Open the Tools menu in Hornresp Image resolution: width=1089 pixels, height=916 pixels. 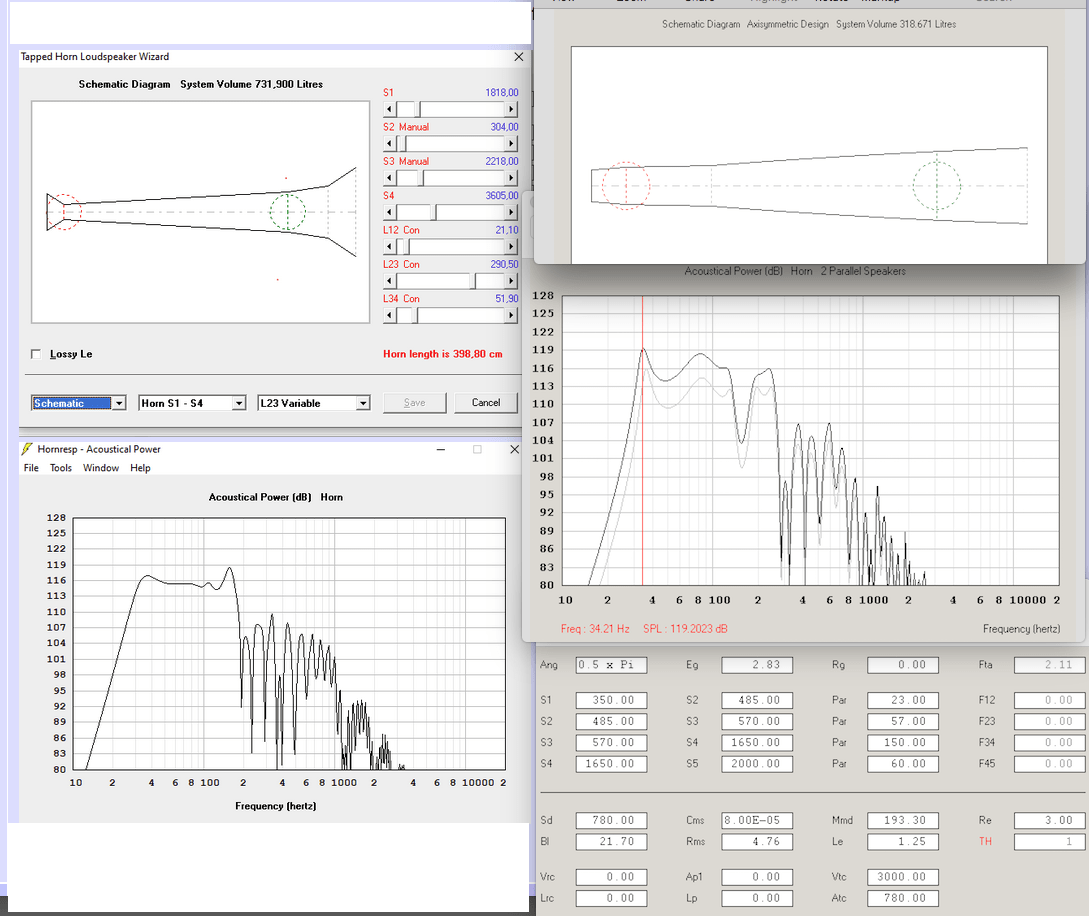(x=60, y=468)
